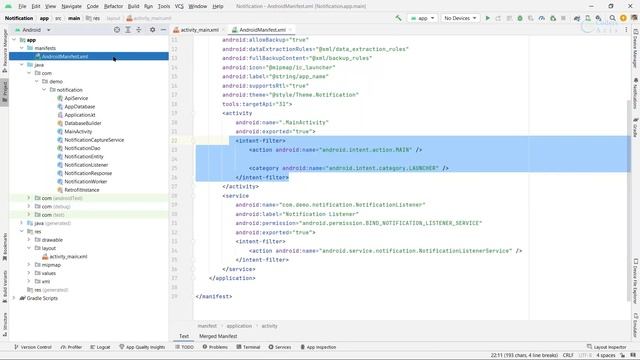Toggle Resource Manager side tool window

4,51
